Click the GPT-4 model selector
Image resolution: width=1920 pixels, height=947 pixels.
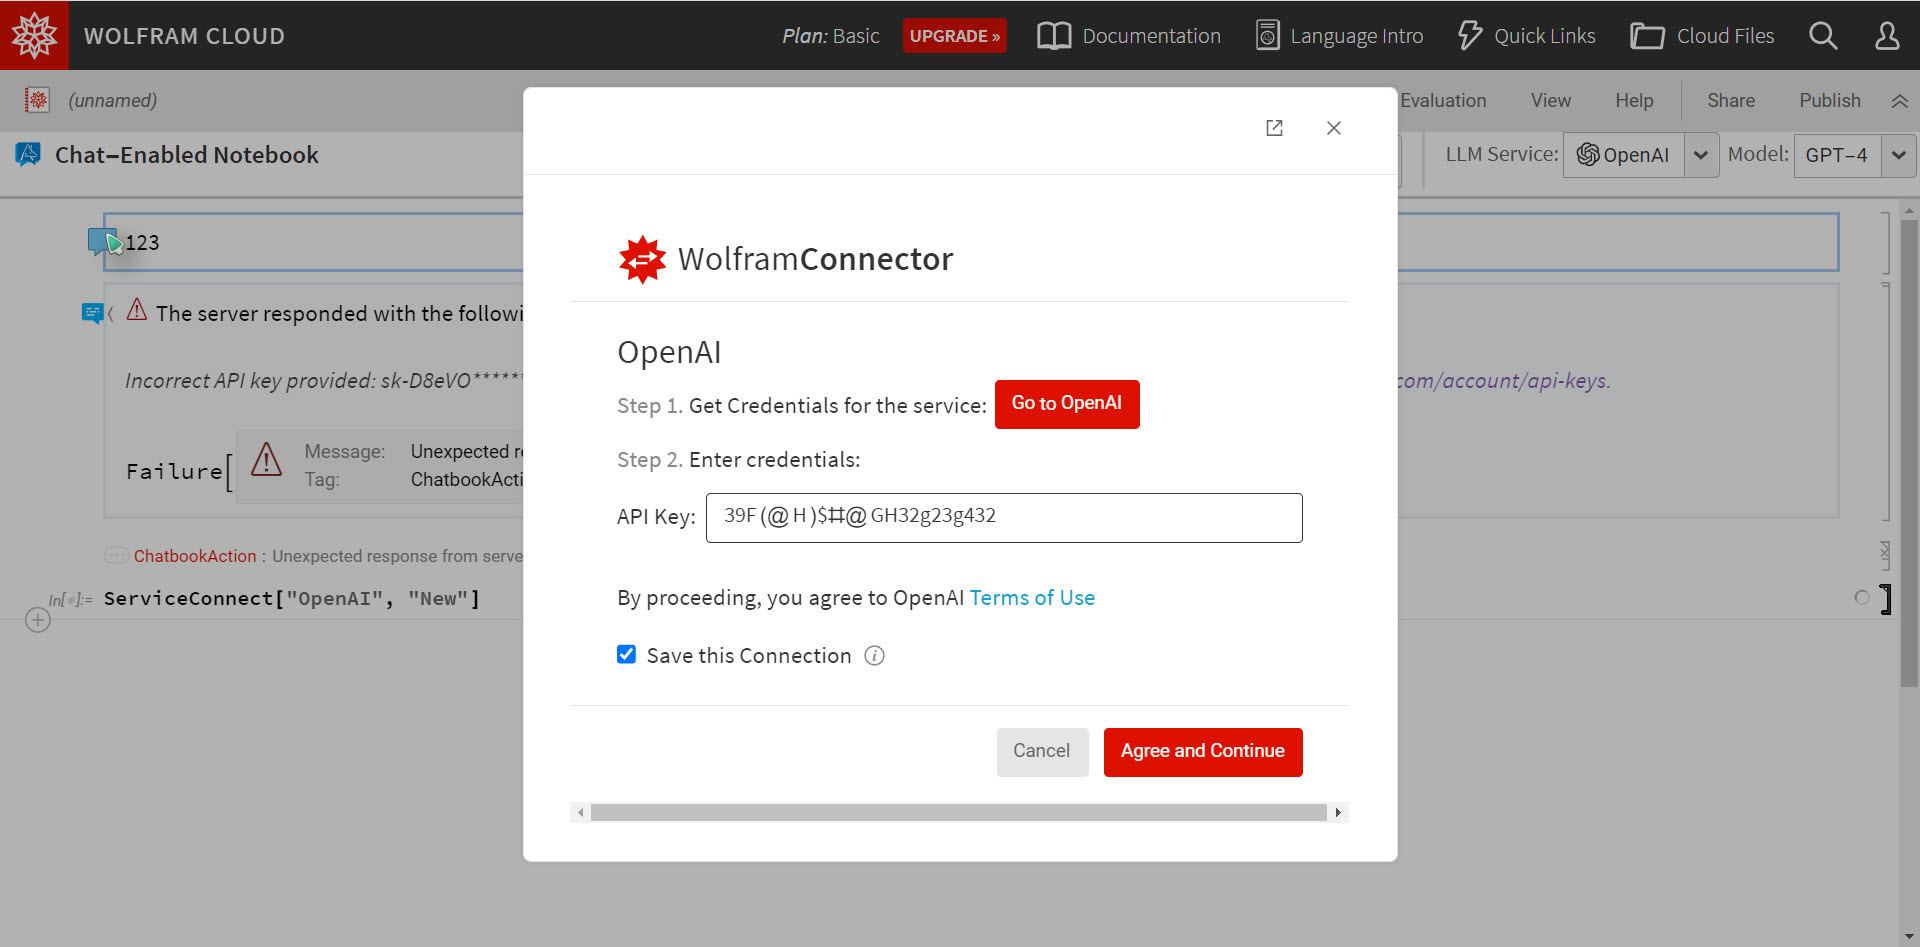pos(1837,155)
